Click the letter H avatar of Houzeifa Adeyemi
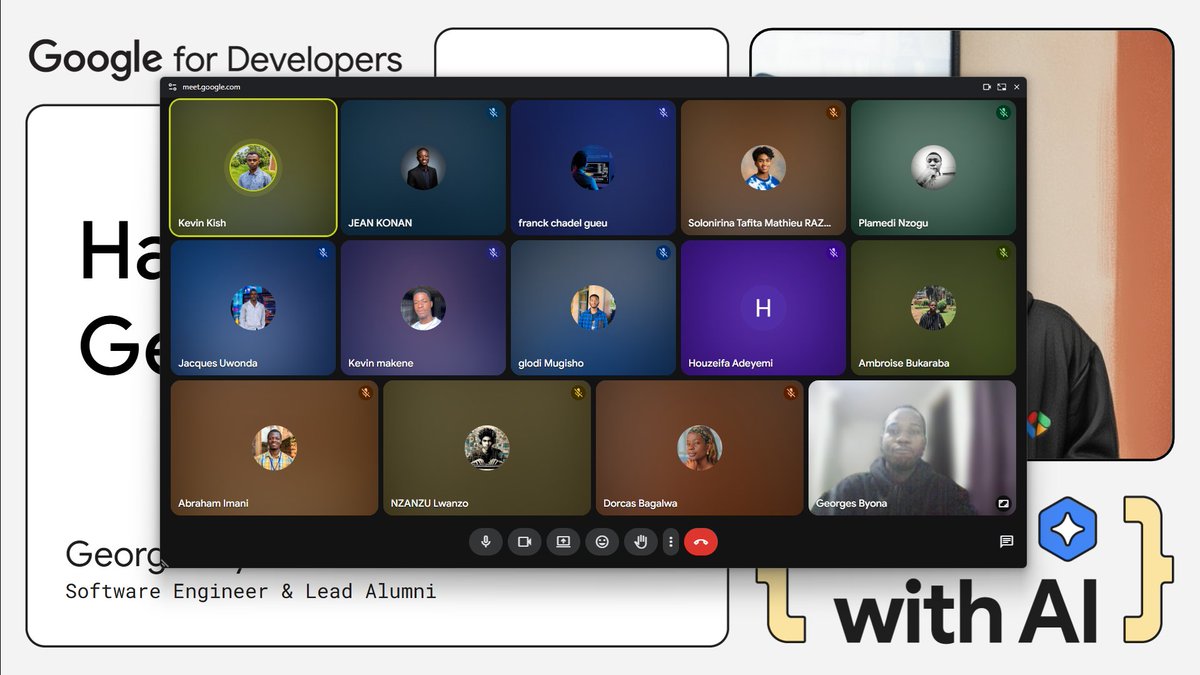Screen dimensions: 1200x675 (x=763, y=308)
